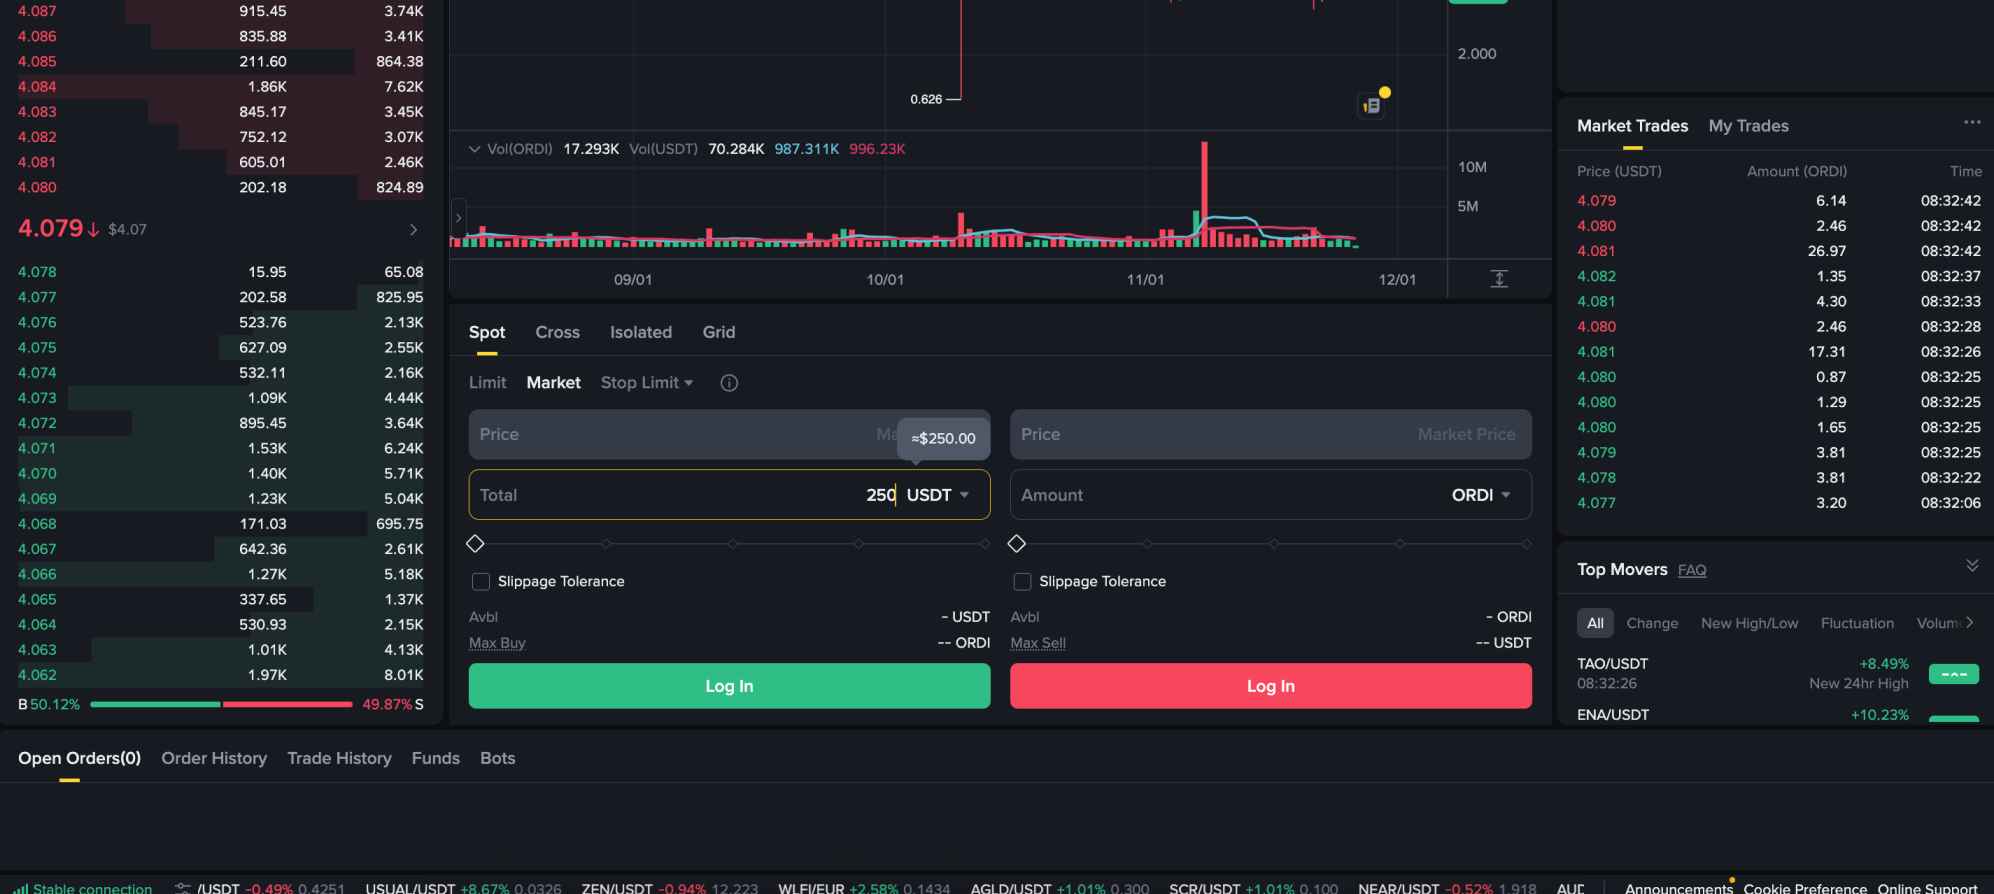Select the All filter in Top Movers
The height and width of the screenshot is (894, 1994).
[x=1595, y=623]
